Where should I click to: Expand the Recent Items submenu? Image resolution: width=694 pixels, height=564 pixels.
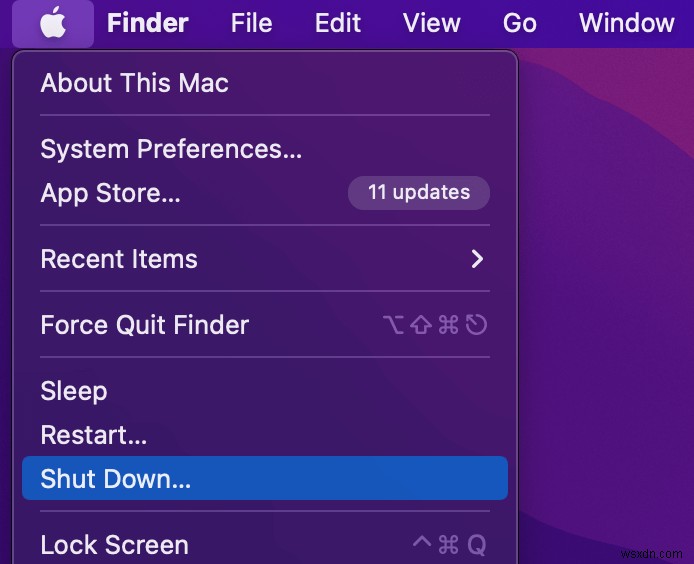point(265,259)
